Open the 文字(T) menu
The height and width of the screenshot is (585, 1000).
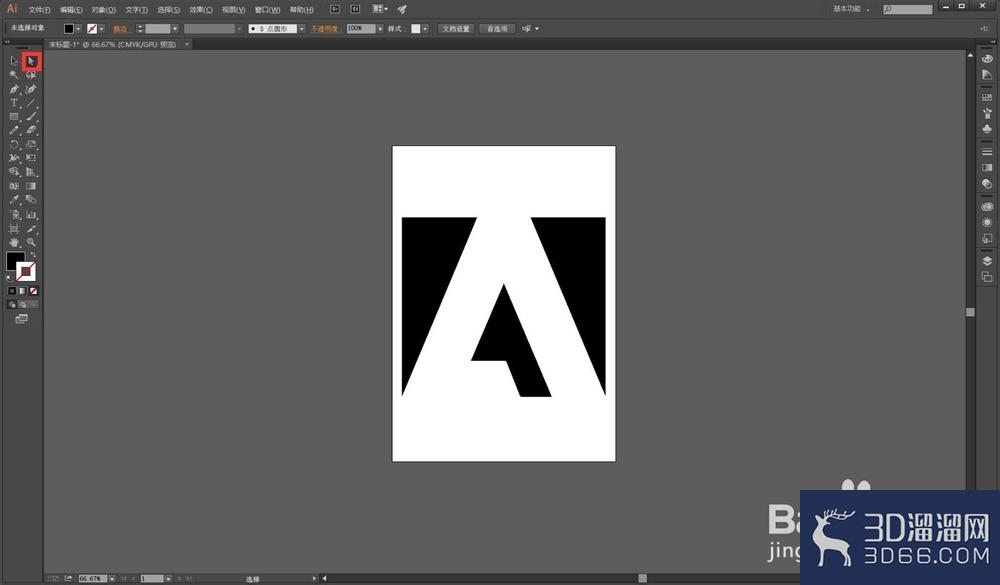click(136, 10)
